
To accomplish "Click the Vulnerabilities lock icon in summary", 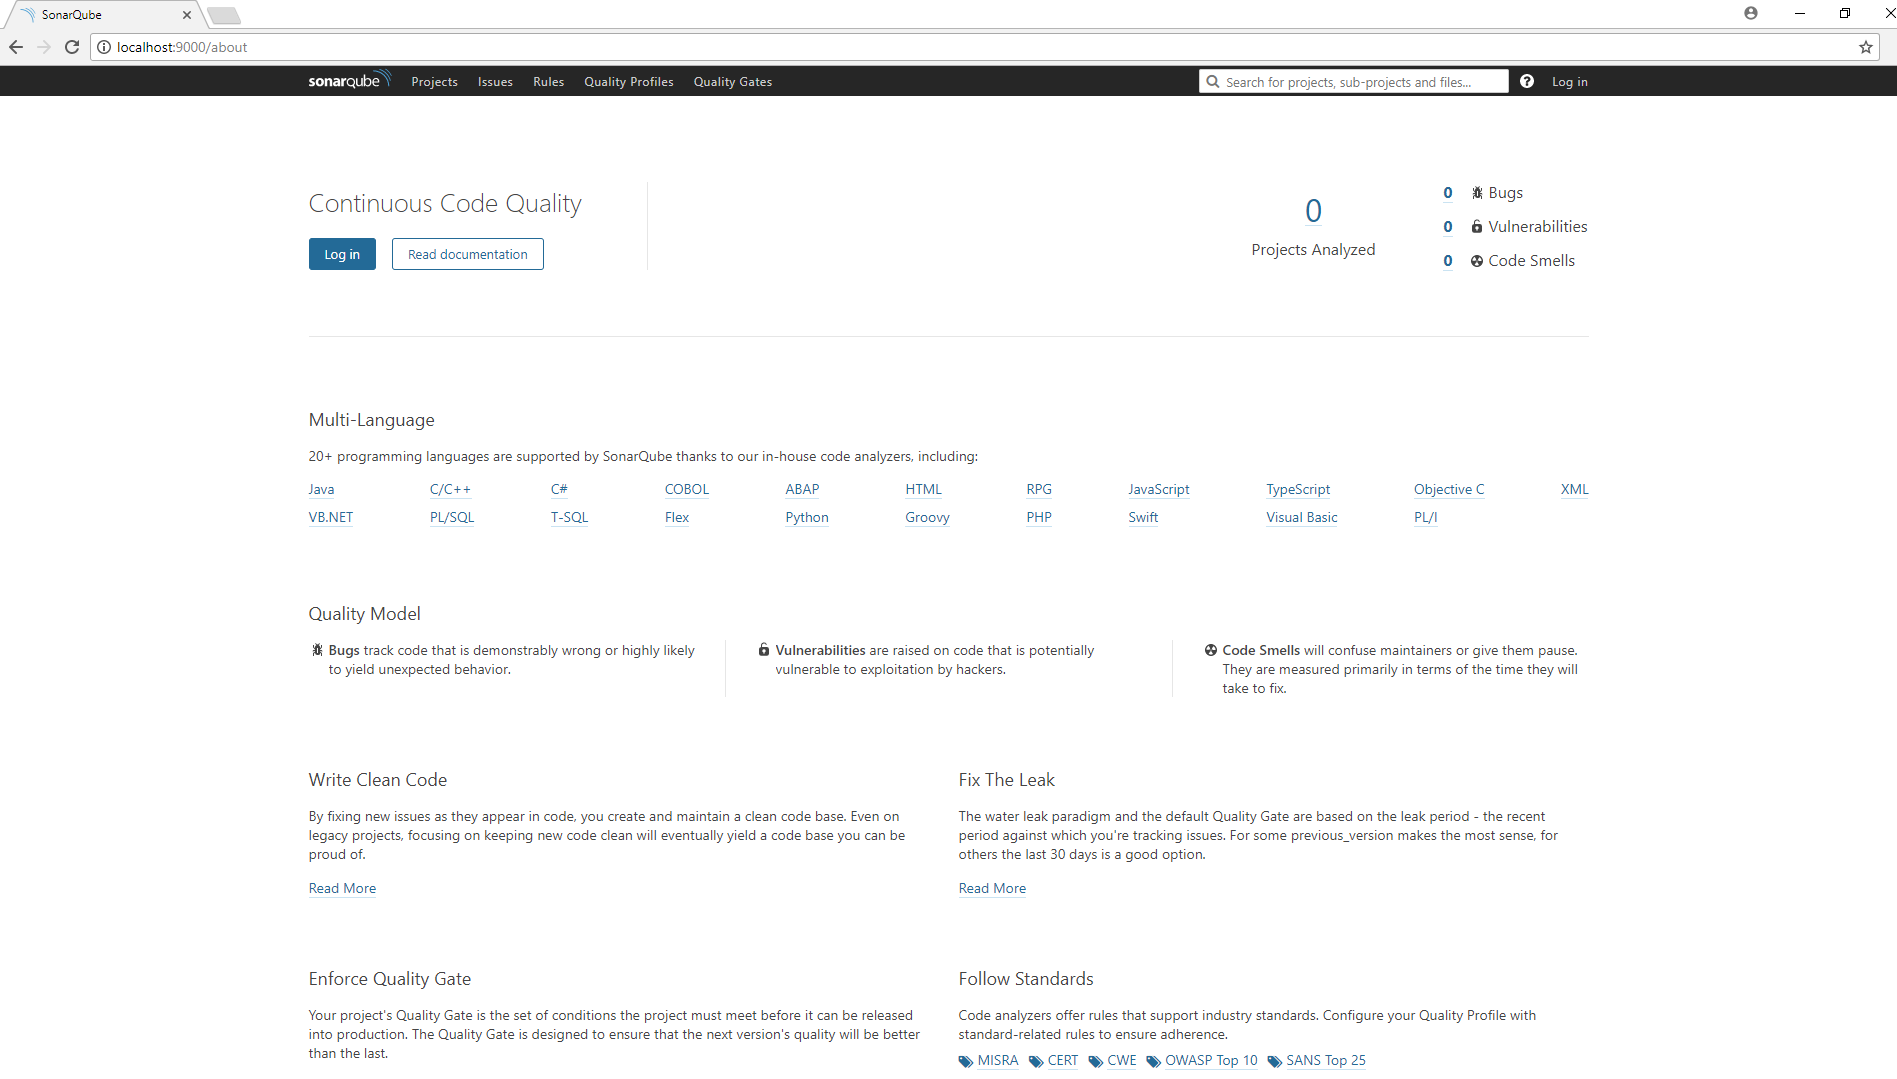I will click(x=1477, y=227).
